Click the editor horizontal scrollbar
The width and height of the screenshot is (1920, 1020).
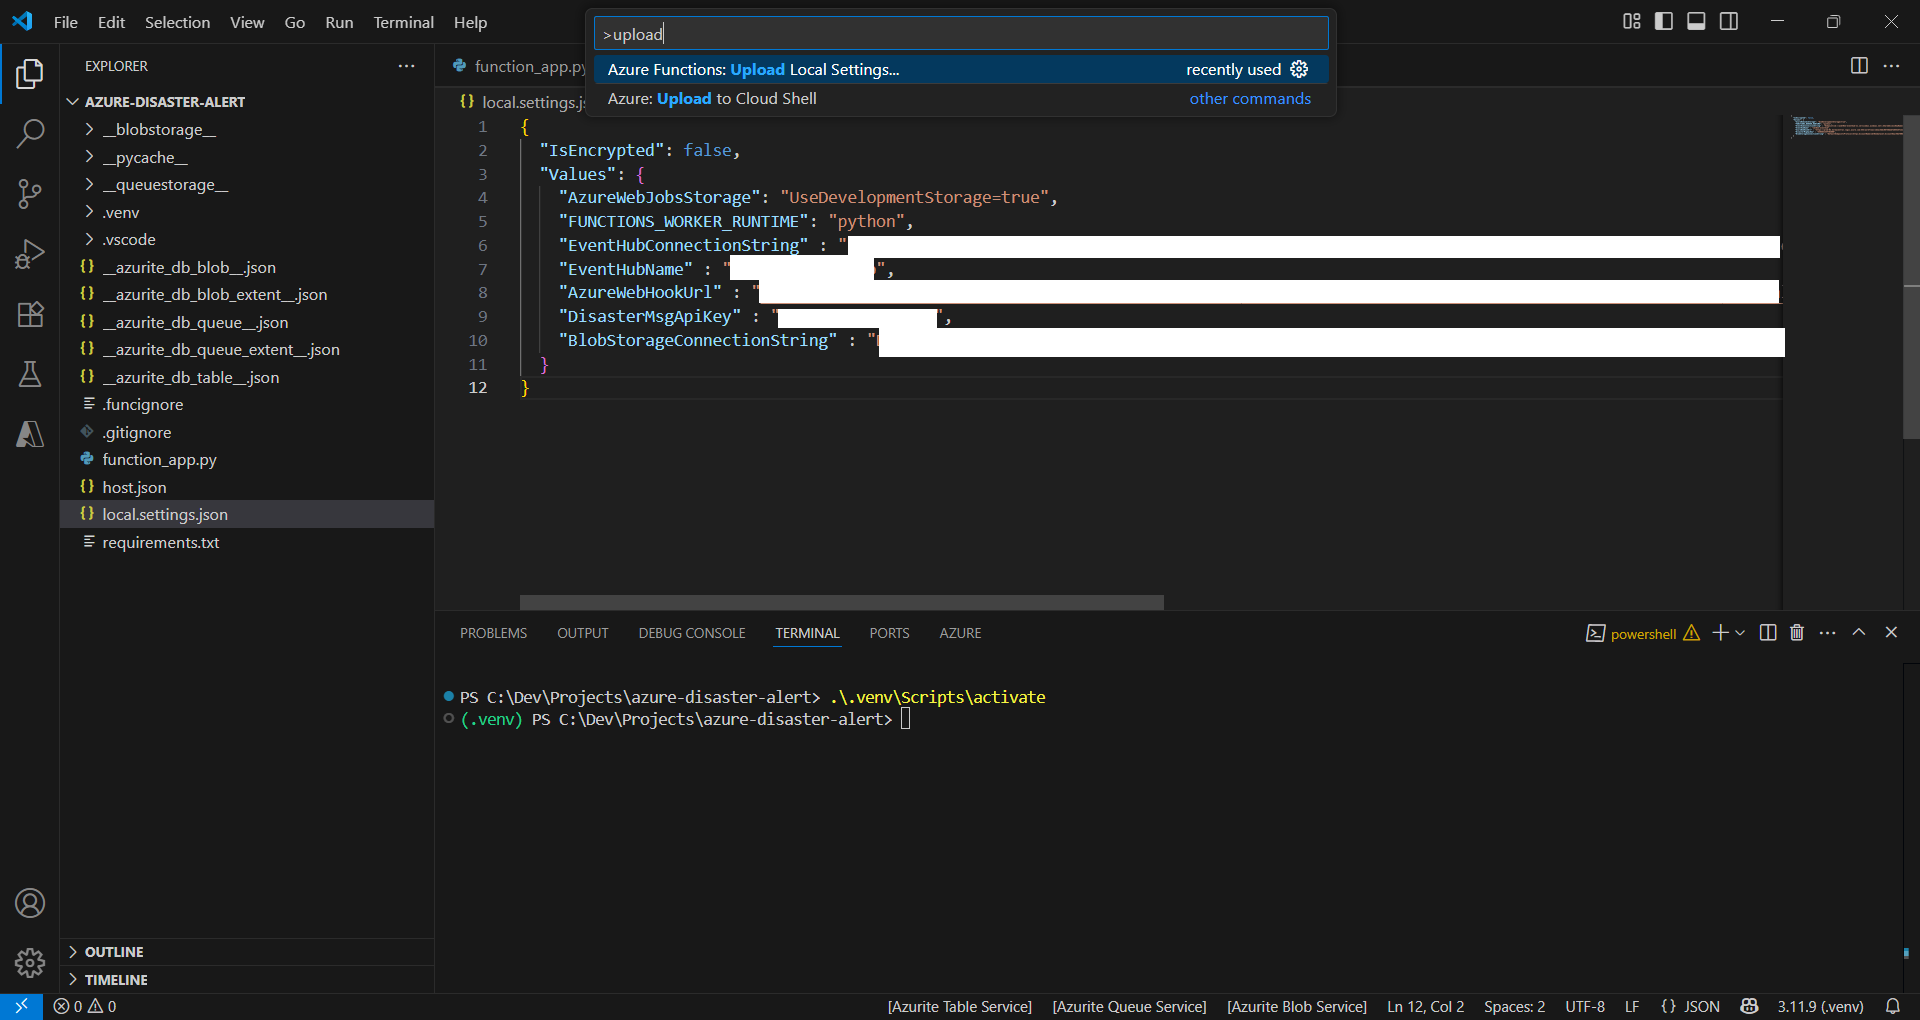(x=841, y=602)
